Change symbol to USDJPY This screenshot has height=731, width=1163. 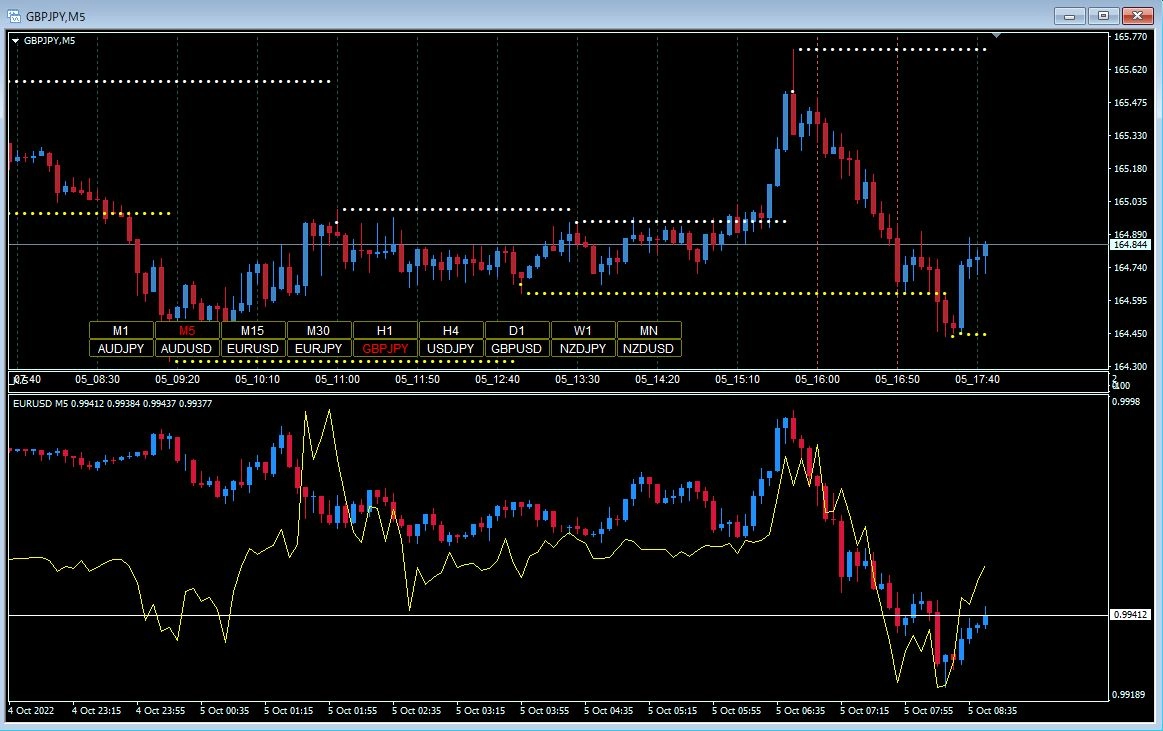point(451,349)
